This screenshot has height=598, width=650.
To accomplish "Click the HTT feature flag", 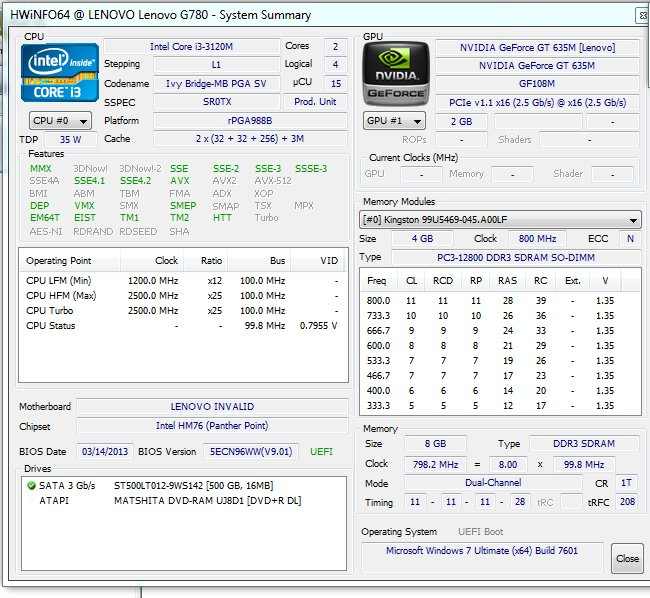I will (x=222, y=218).
